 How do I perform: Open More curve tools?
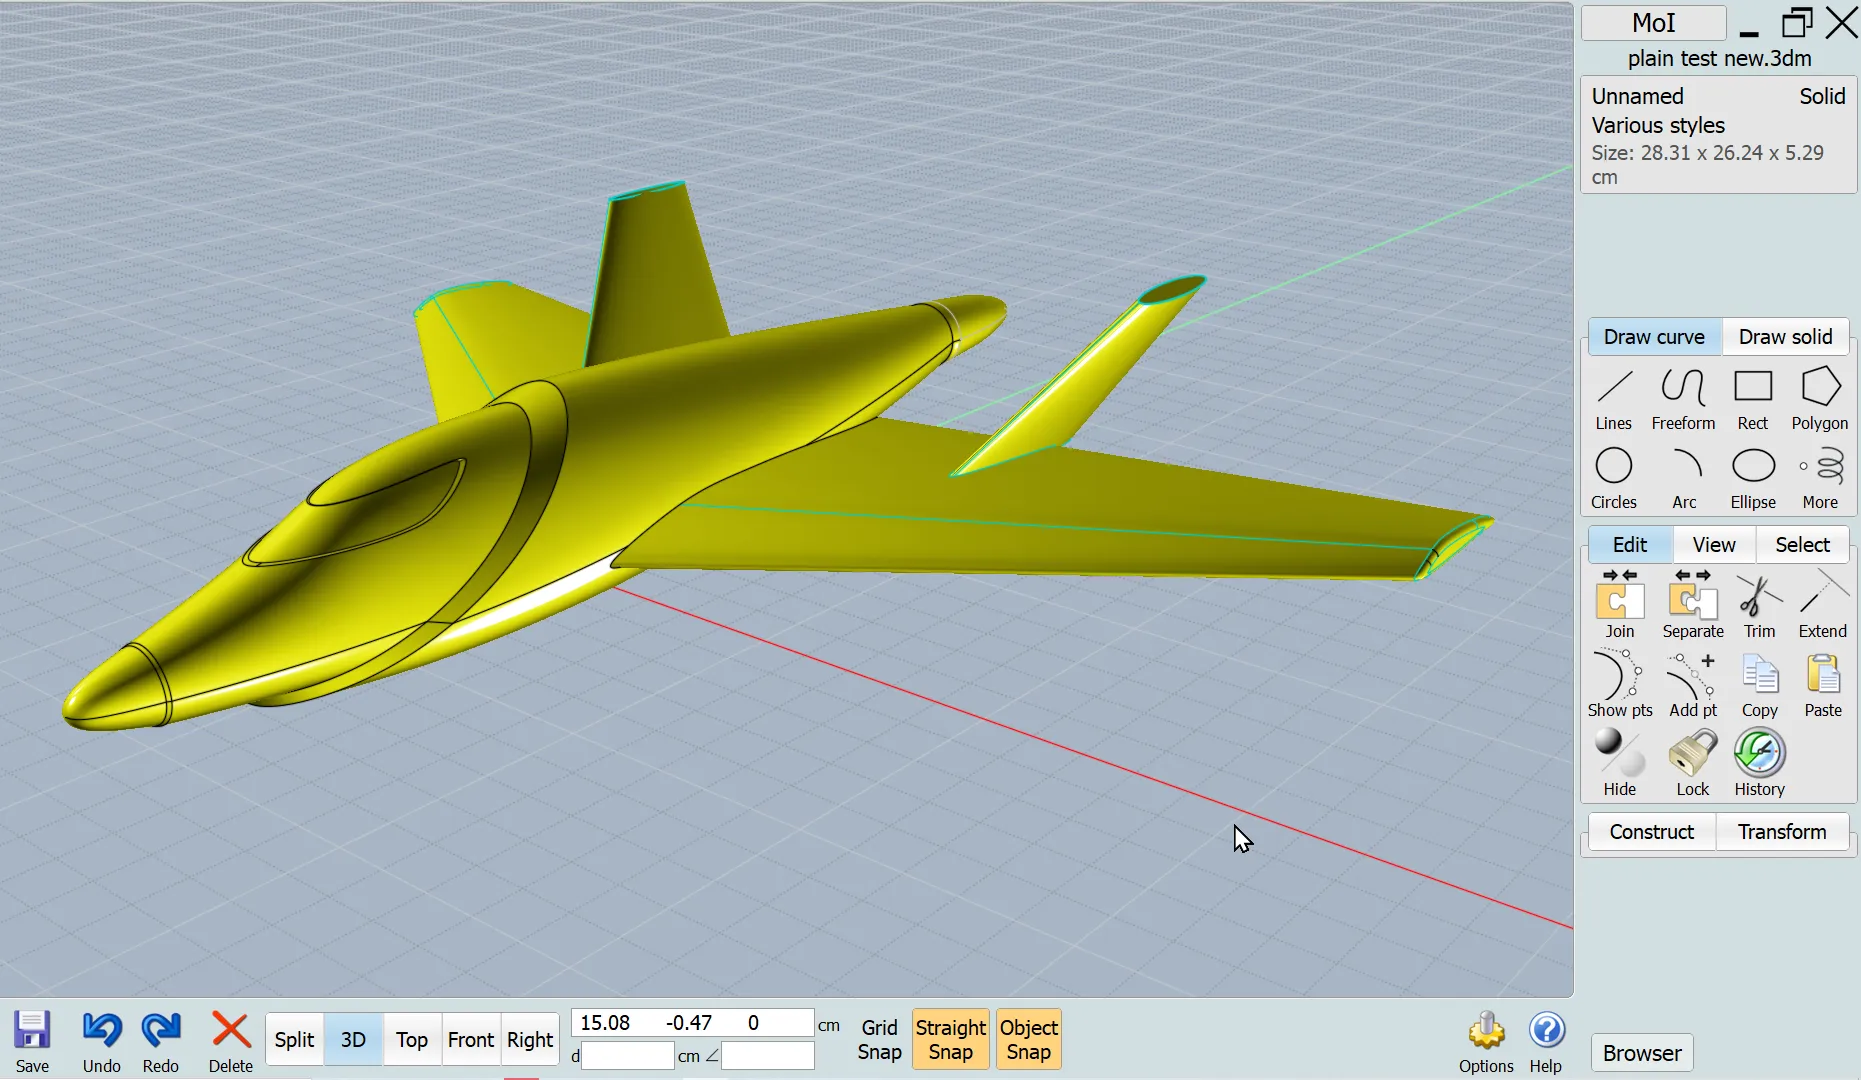(1820, 477)
